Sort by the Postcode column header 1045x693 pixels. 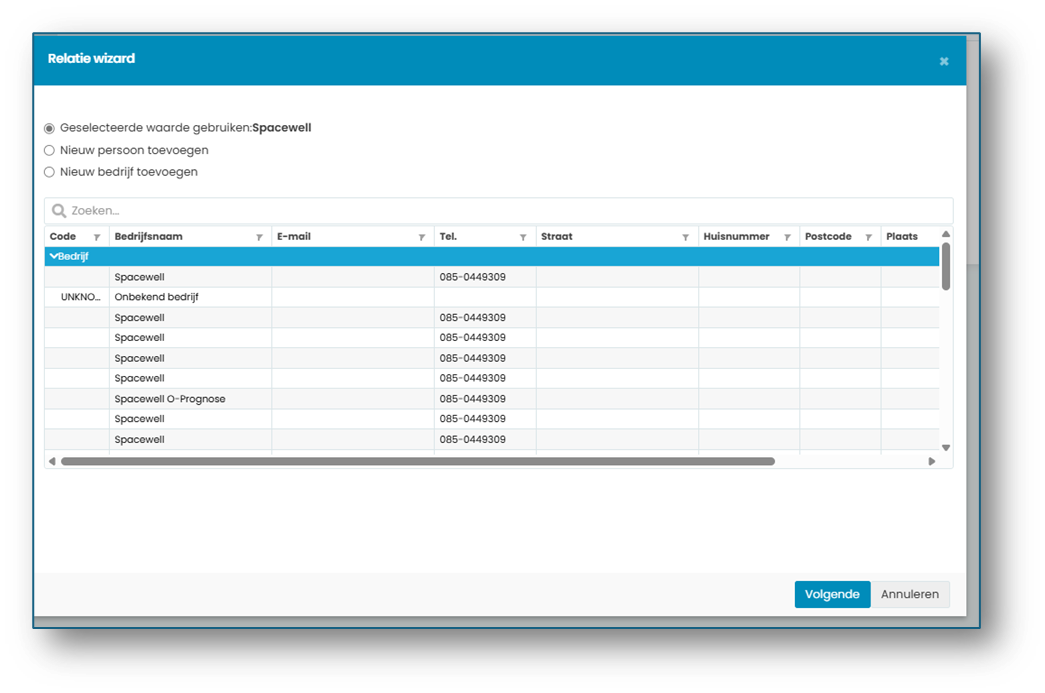coord(828,237)
